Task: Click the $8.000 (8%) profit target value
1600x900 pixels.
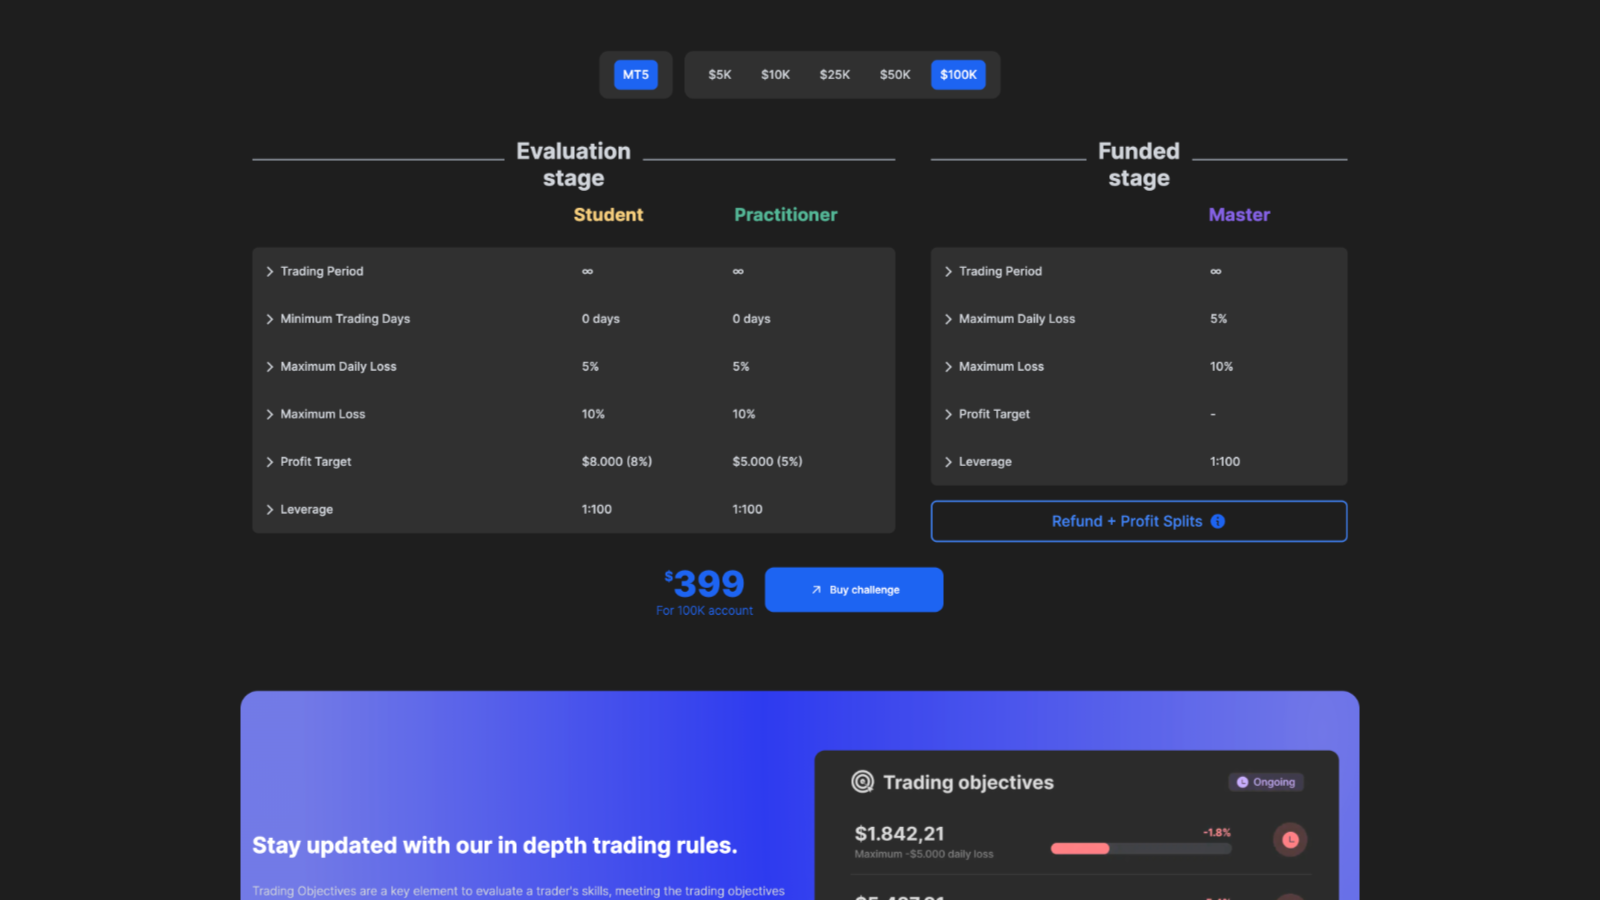Action: pyautogui.click(x=617, y=461)
